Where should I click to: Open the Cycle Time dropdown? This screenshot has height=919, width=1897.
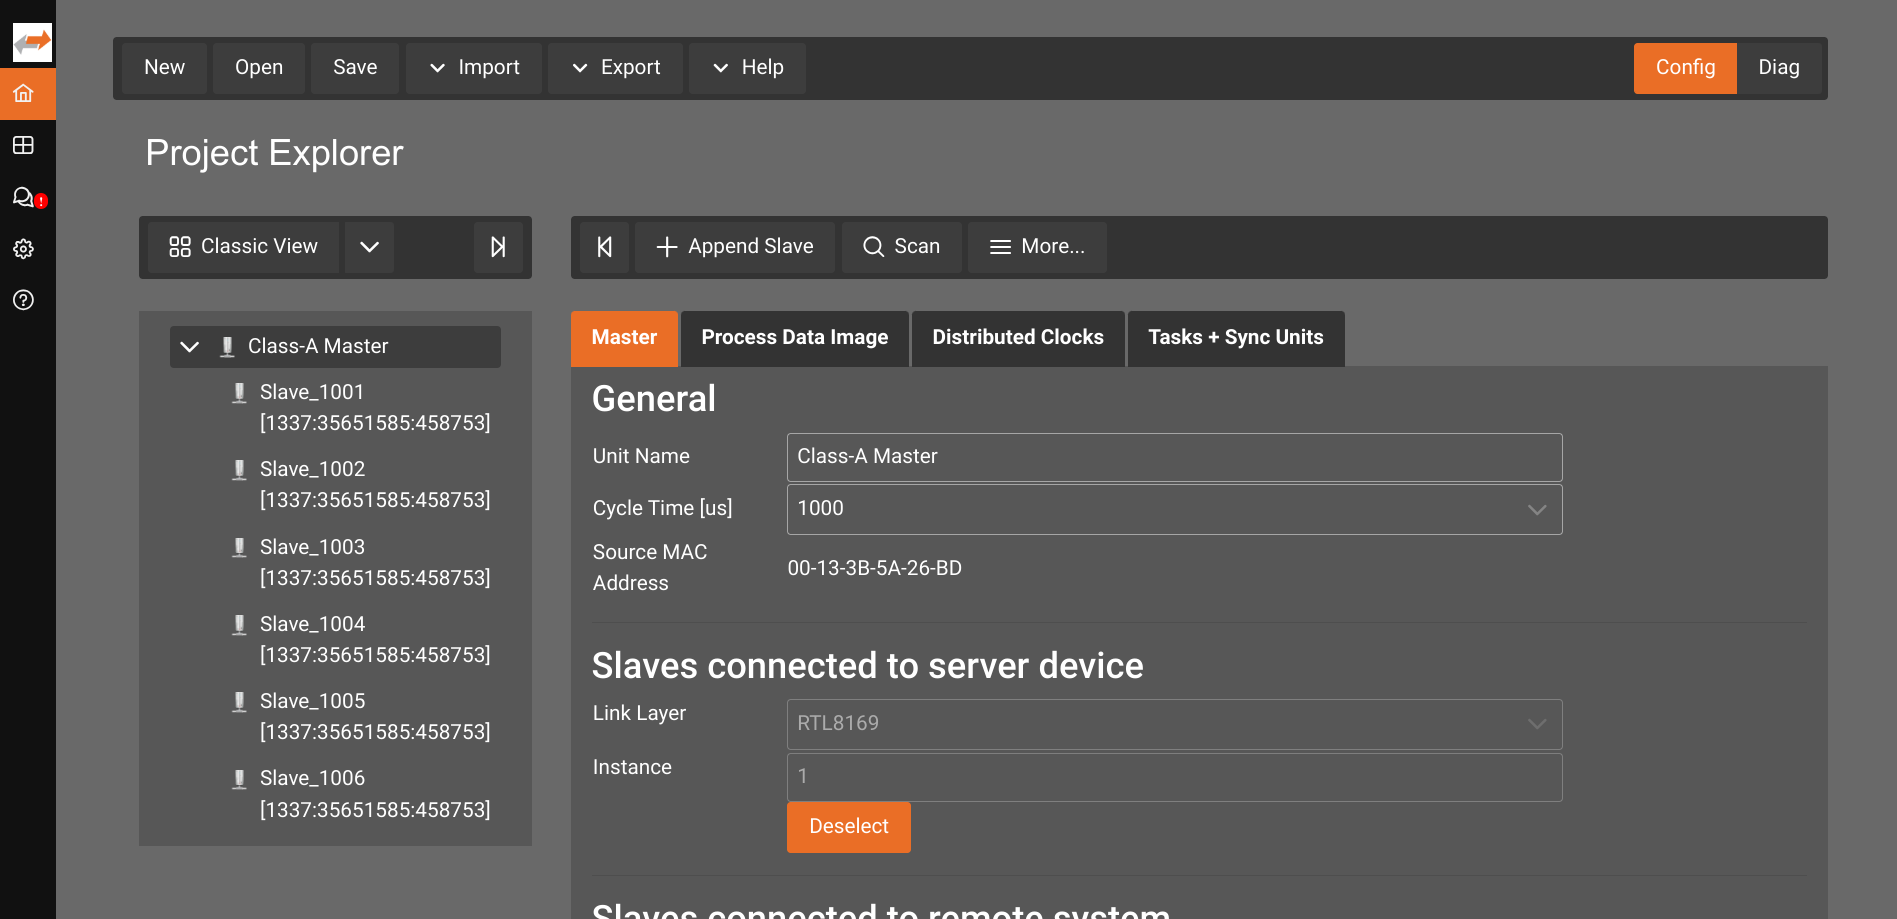coord(1174,509)
